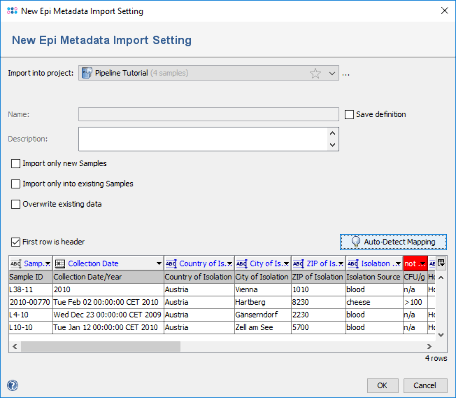Click the 'Collection Date/Year' header row cell
Image resolution: width=456 pixels, height=398 pixels.
coord(108,277)
